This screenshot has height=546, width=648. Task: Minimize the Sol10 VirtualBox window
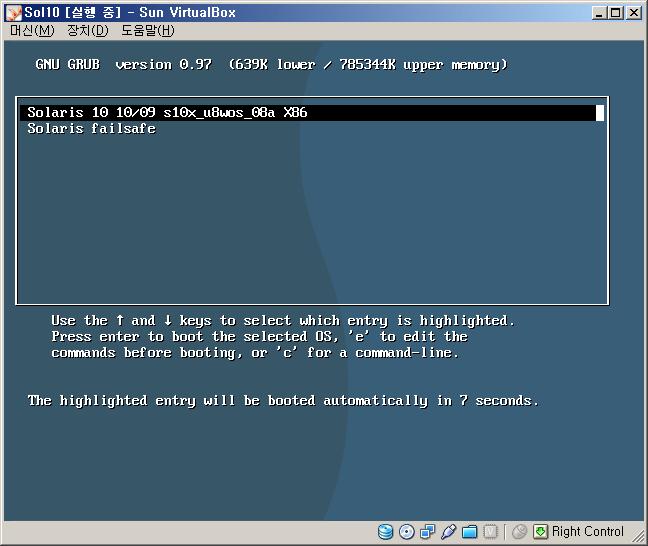click(599, 13)
